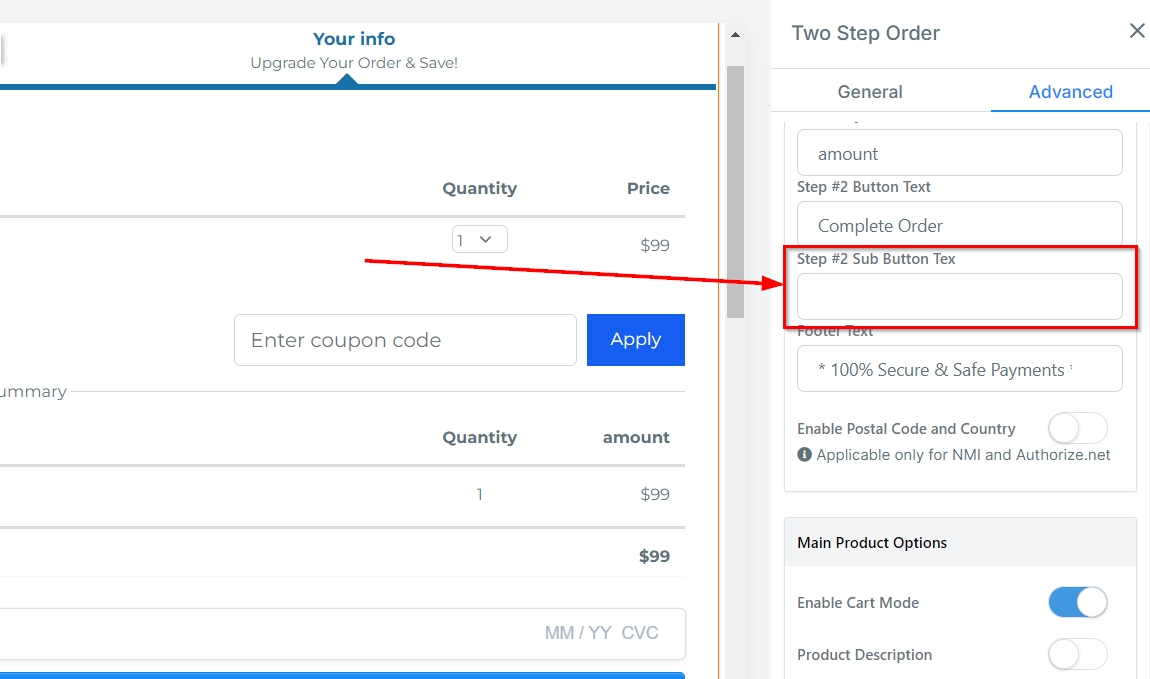Image resolution: width=1150 pixels, height=679 pixels.
Task: Click the bold $99 order total
Action: [654, 556]
